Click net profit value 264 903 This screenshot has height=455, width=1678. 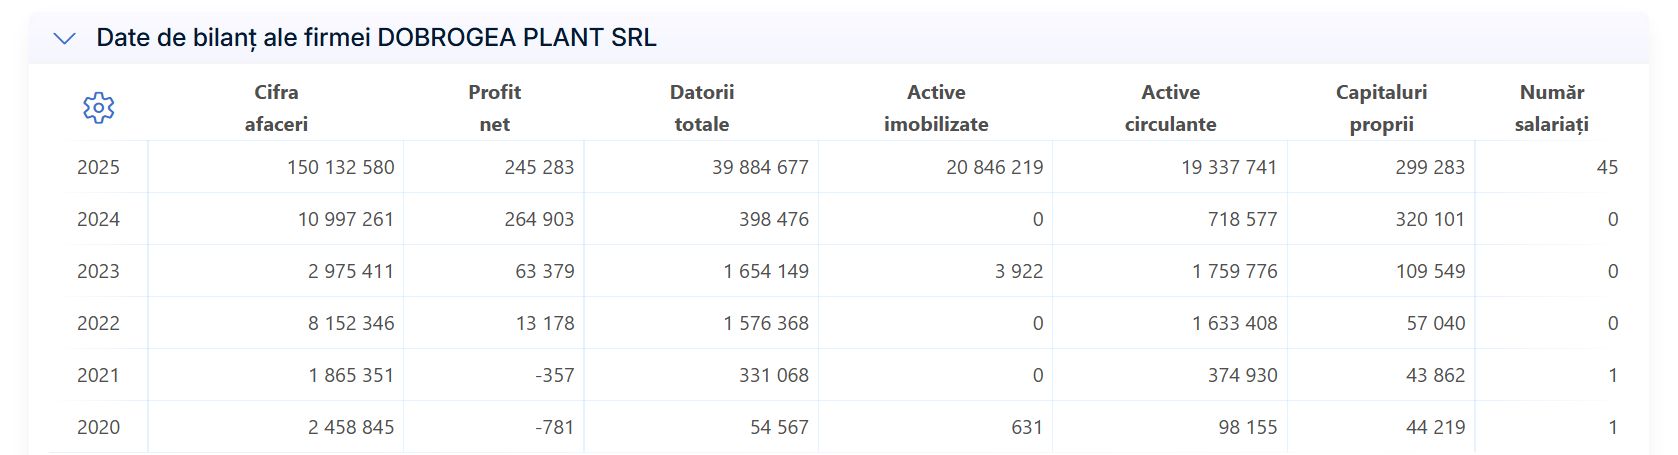click(x=539, y=219)
